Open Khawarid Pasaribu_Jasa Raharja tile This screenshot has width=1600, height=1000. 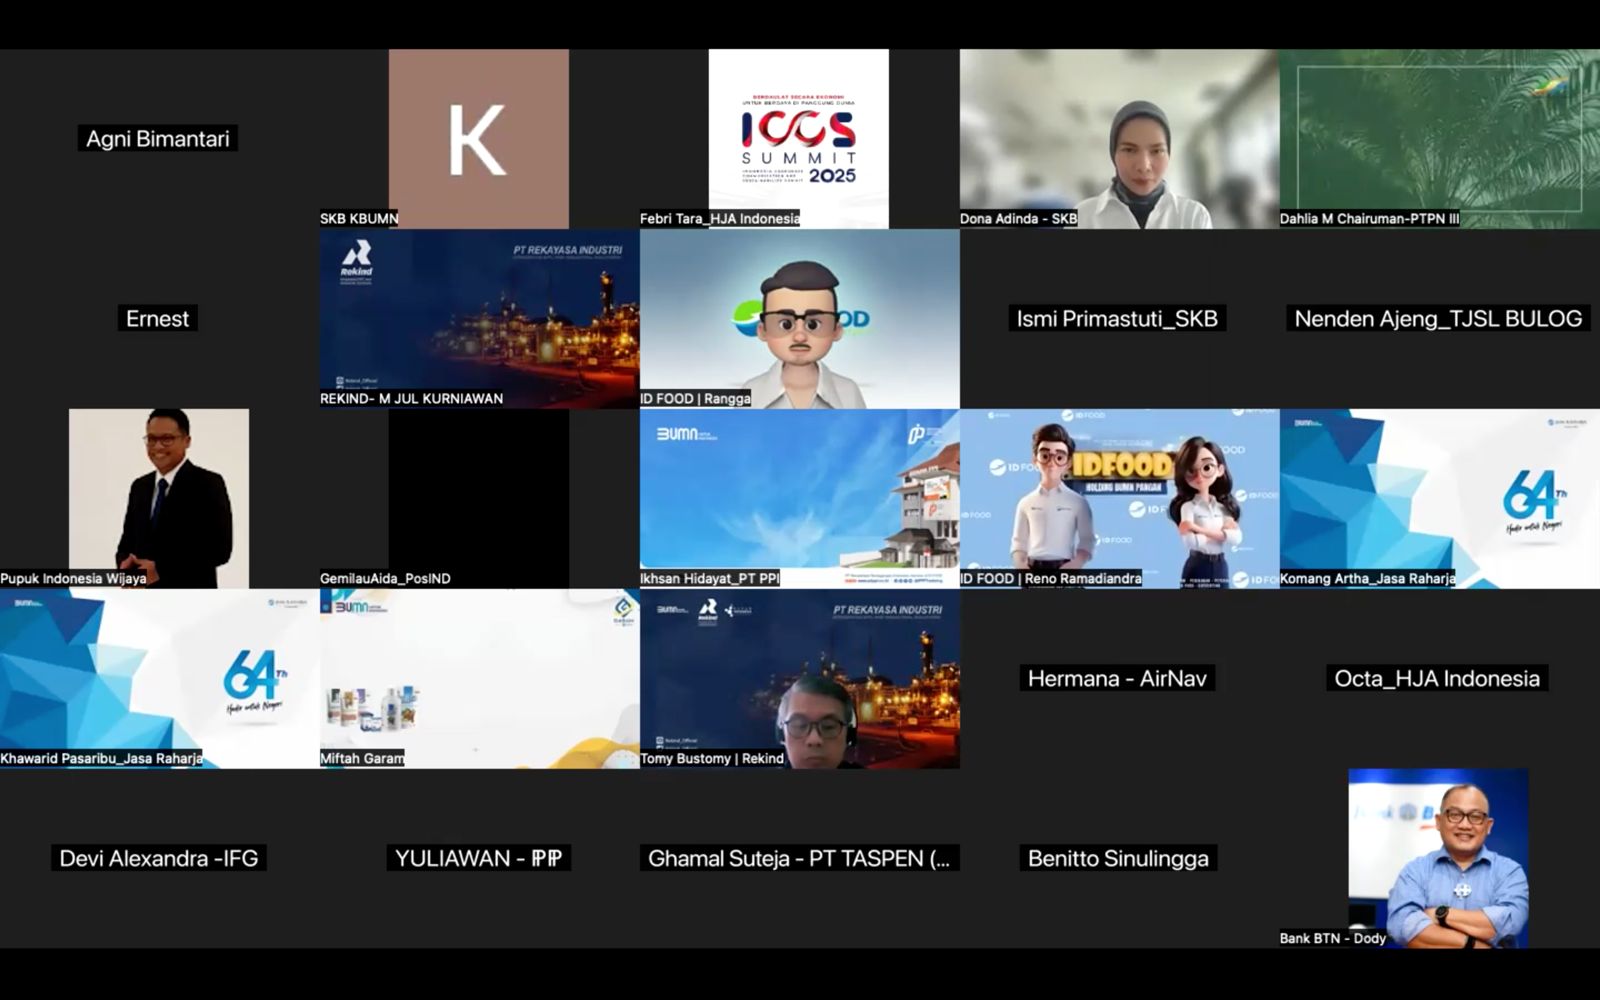[x=159, y=677]
